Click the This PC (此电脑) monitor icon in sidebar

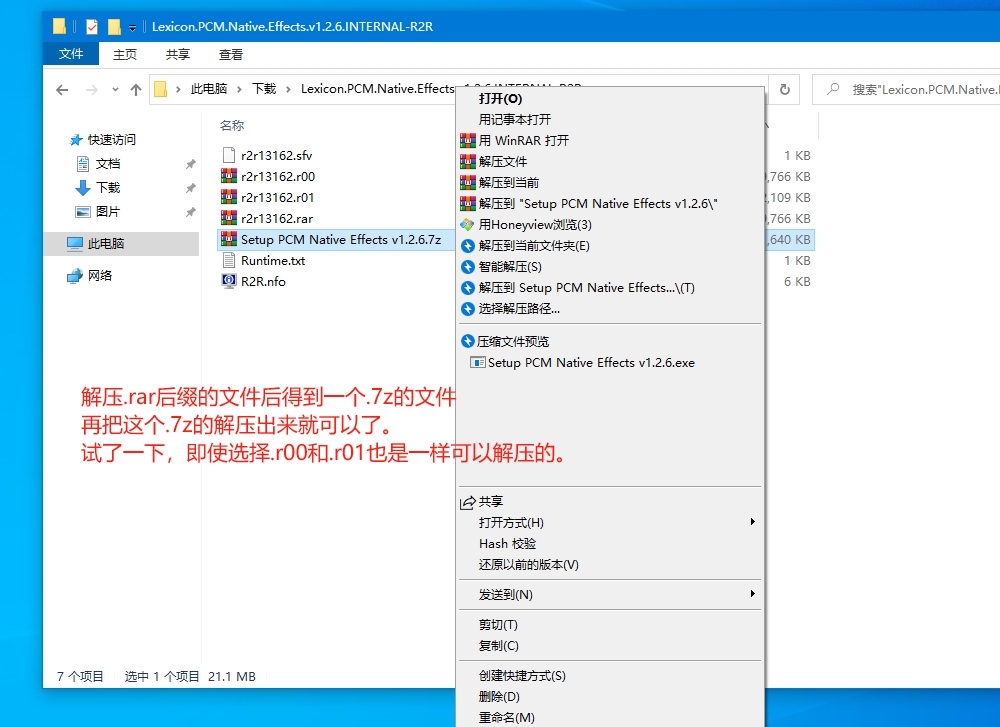(75, 244)
